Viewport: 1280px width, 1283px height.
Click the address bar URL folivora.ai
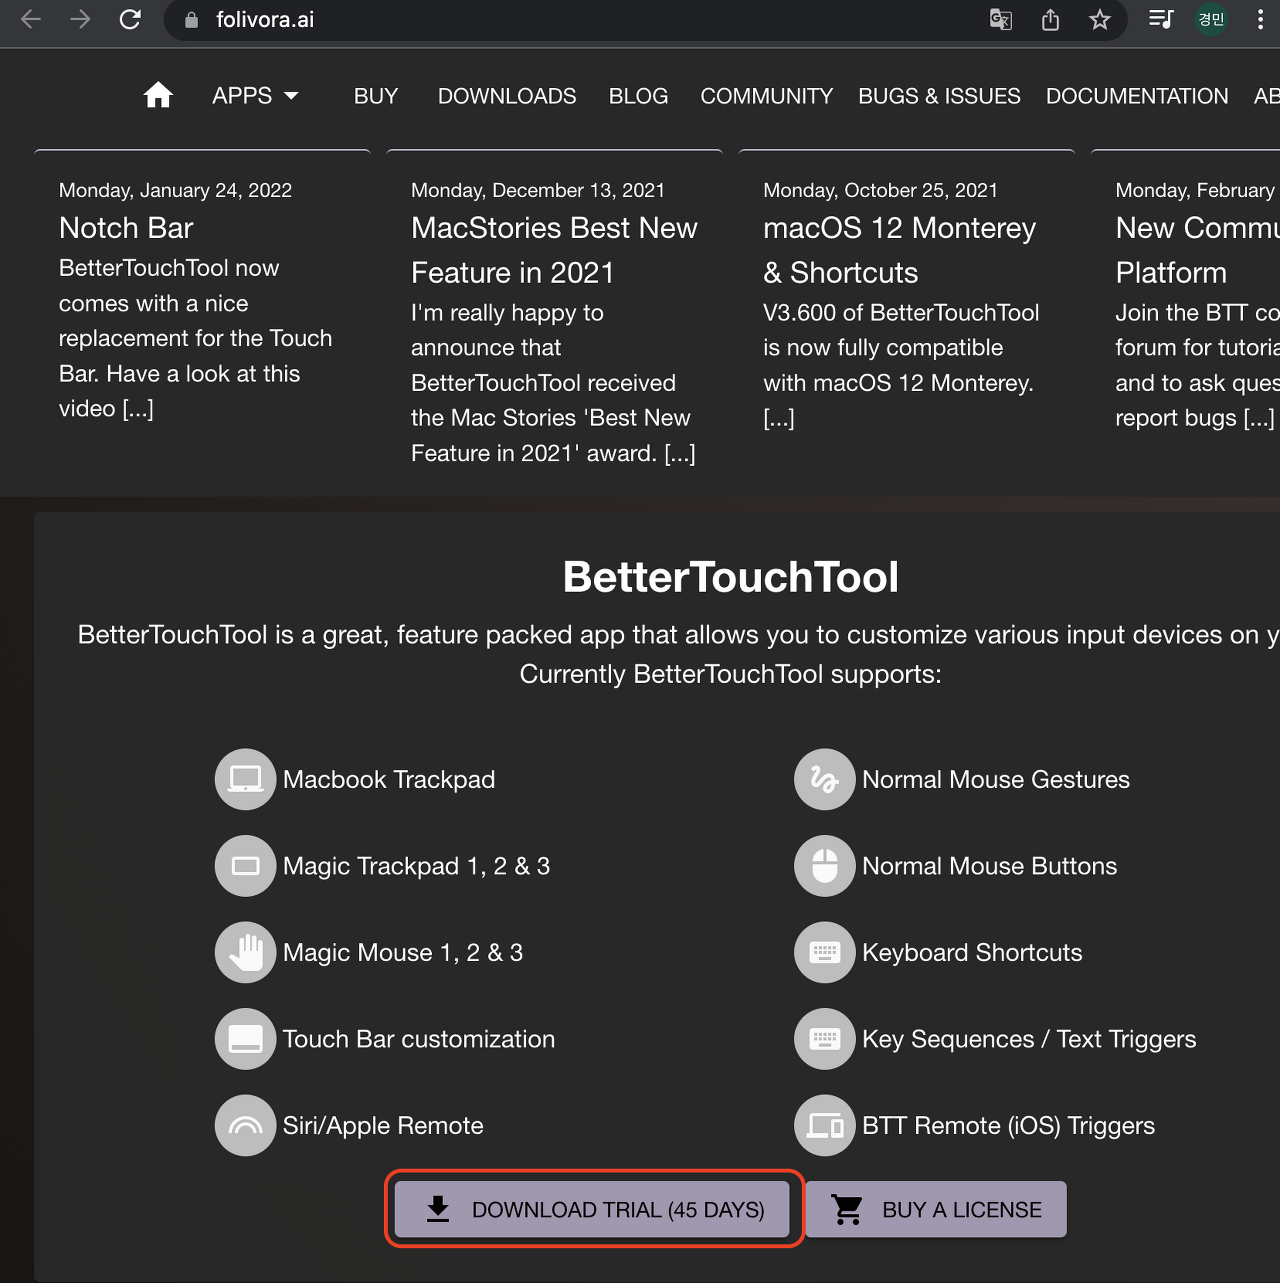click(265, 20)
